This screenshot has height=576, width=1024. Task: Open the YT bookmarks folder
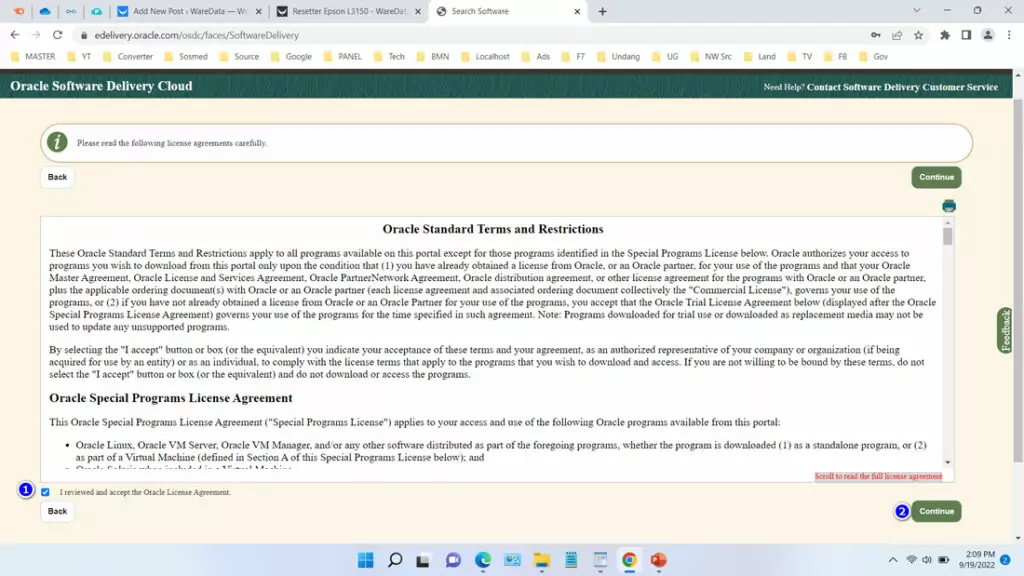(x=80, y=57)
